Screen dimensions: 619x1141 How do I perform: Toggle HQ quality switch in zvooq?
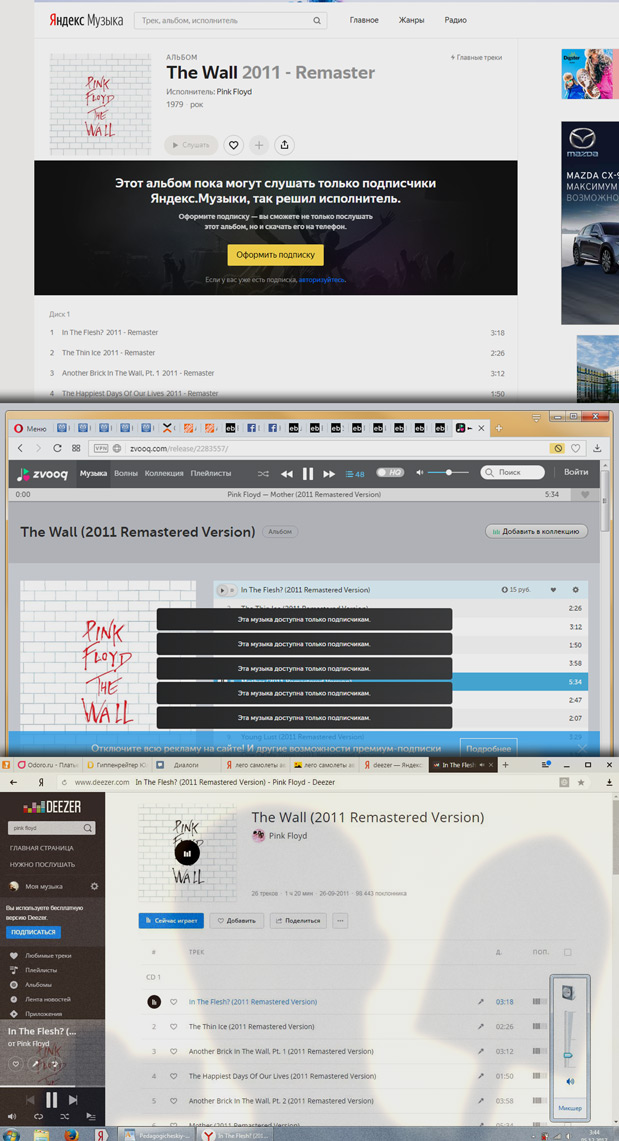pos(390,473)
